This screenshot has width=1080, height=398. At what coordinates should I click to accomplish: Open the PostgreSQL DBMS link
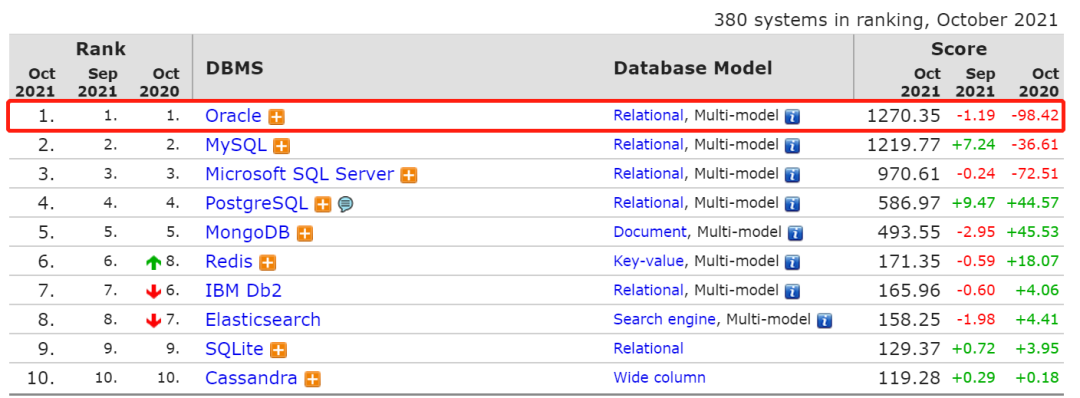pyautogui.click(x=257, y=203)
